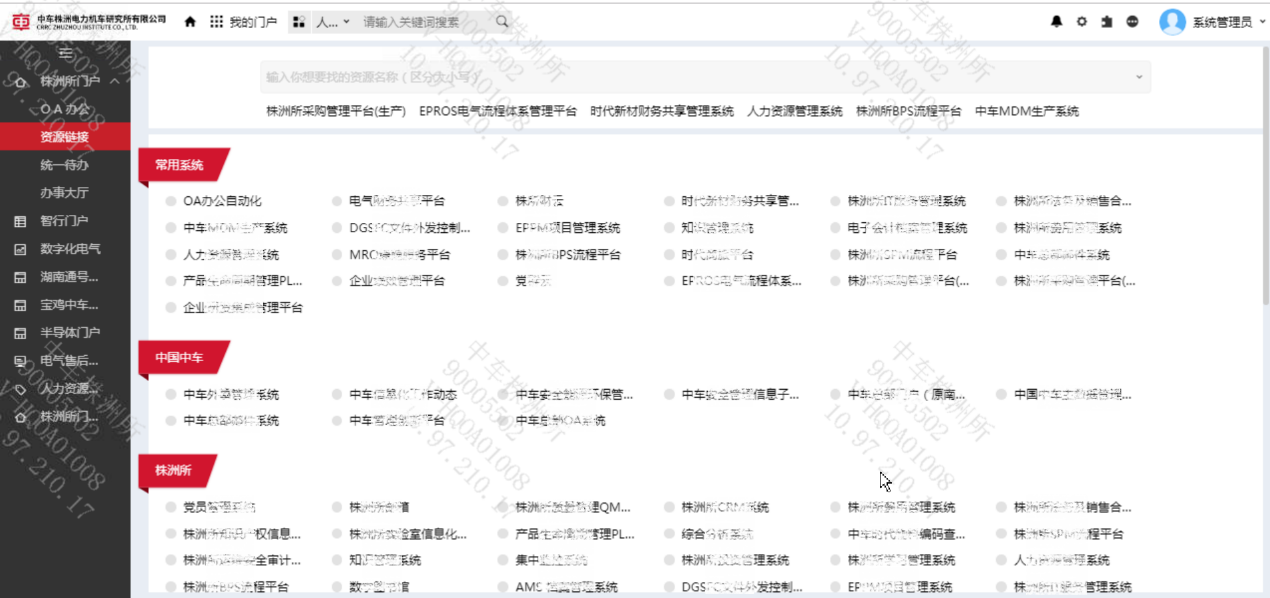Click the puzzle-piece plugin icon
Screen dimensions: 1270x598
click(1106, 21)
